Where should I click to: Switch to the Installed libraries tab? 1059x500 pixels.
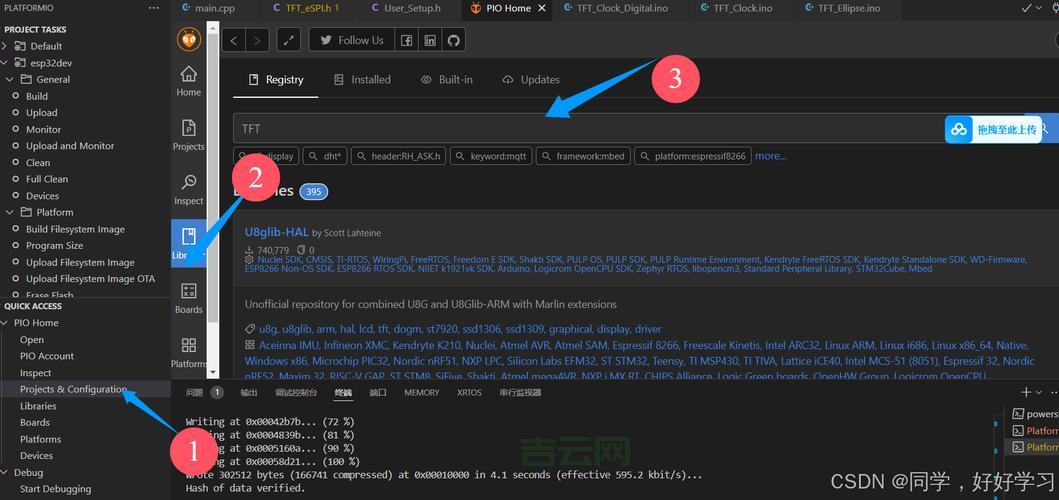pos(362,80)
